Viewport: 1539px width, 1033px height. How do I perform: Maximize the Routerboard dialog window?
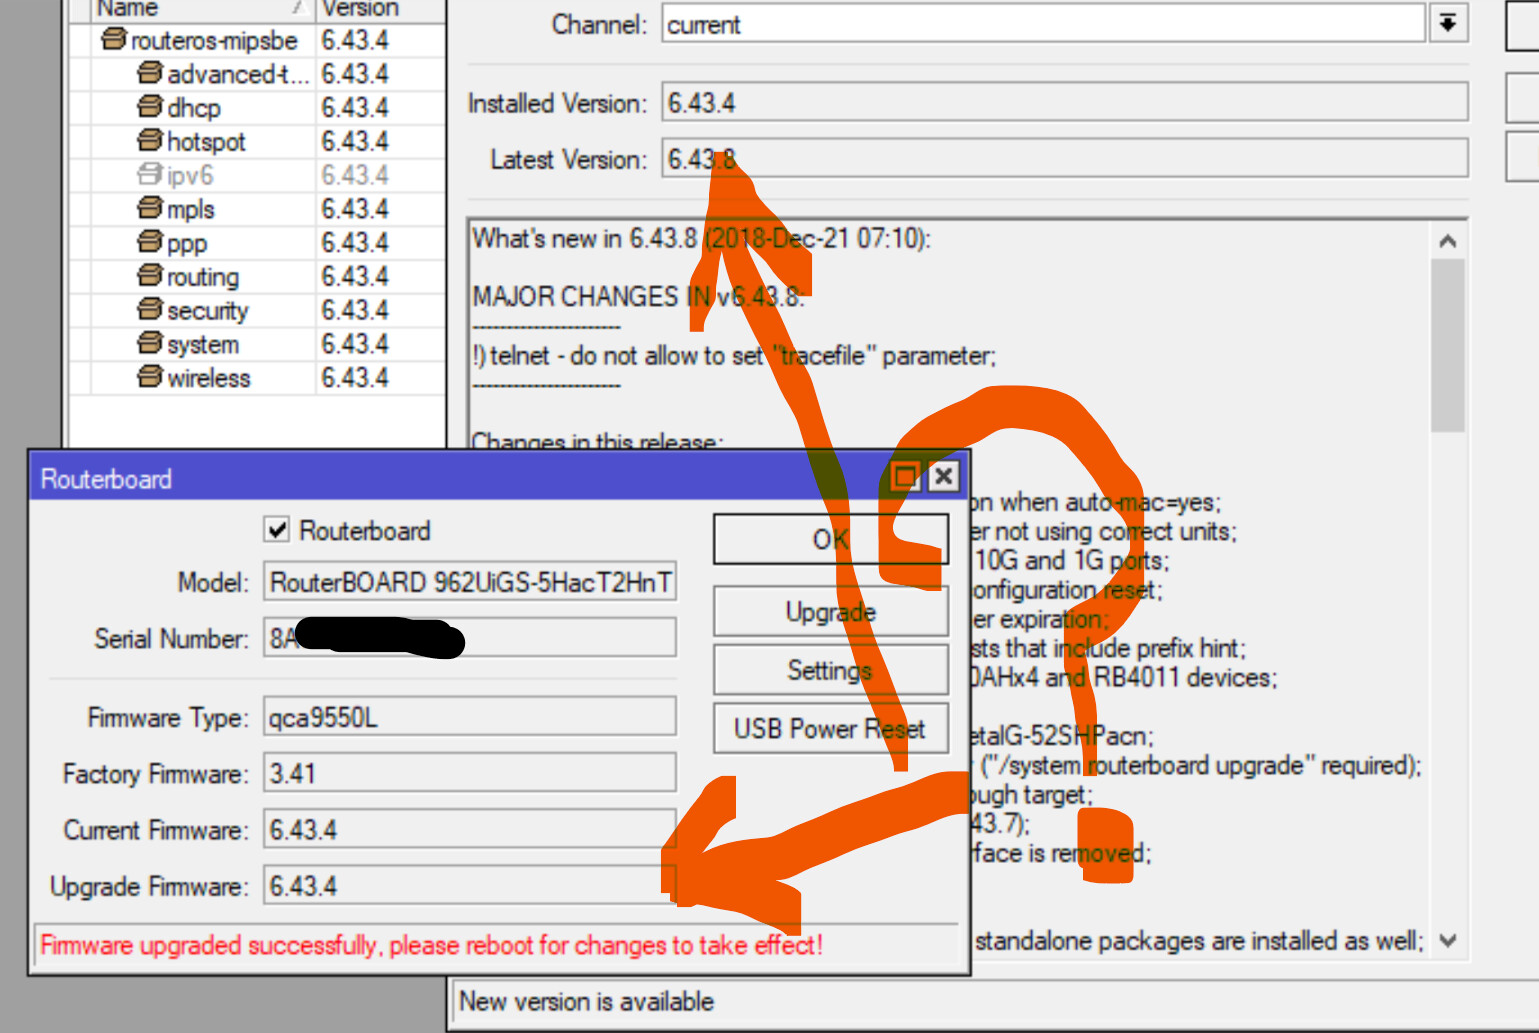point(906,477)
